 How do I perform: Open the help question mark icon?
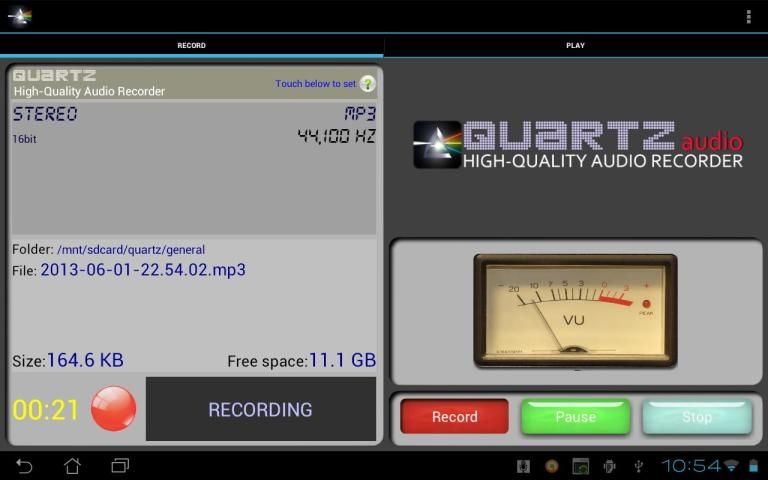[367, 84]
